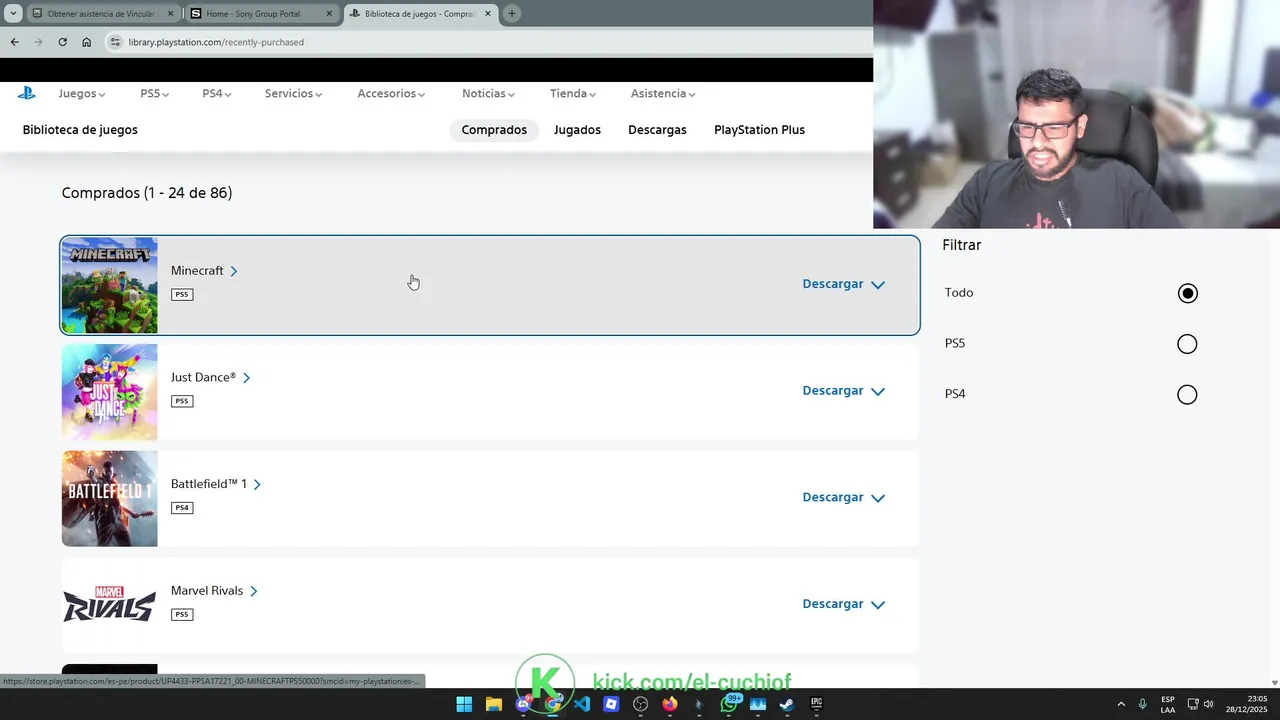Open the Marvel Rivals product link

coord(214,591)
